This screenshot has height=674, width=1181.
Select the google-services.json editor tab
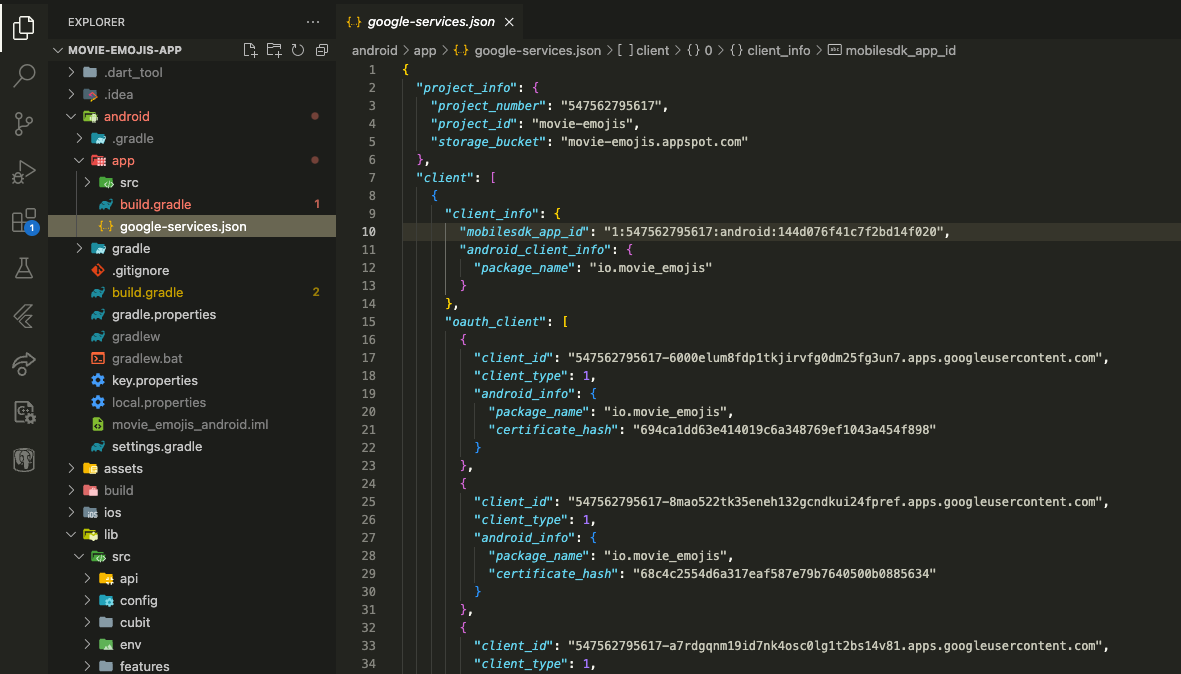pyautogui.click(x=431, y=22)
